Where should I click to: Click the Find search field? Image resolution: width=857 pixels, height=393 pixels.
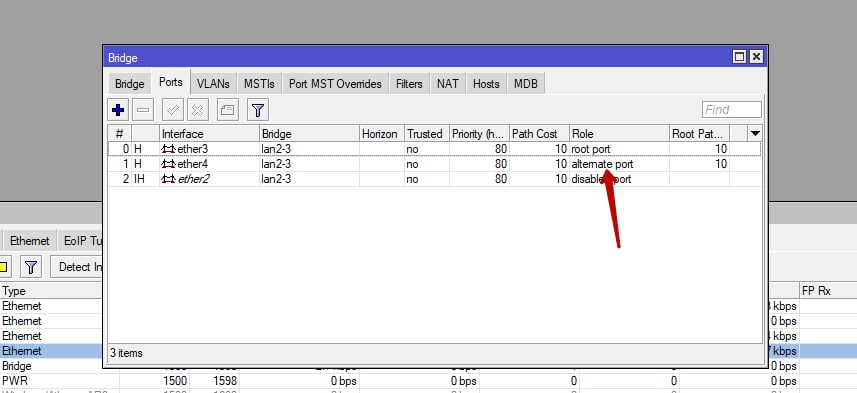[731, 110]
